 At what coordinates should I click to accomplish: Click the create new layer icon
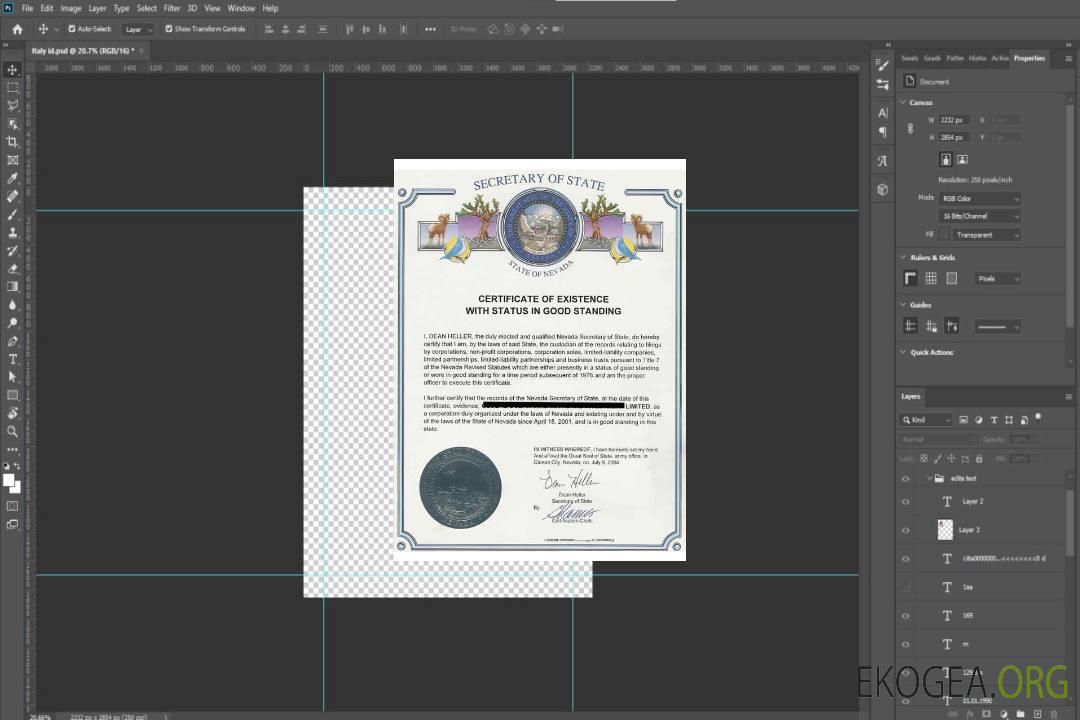point(1037,714)
